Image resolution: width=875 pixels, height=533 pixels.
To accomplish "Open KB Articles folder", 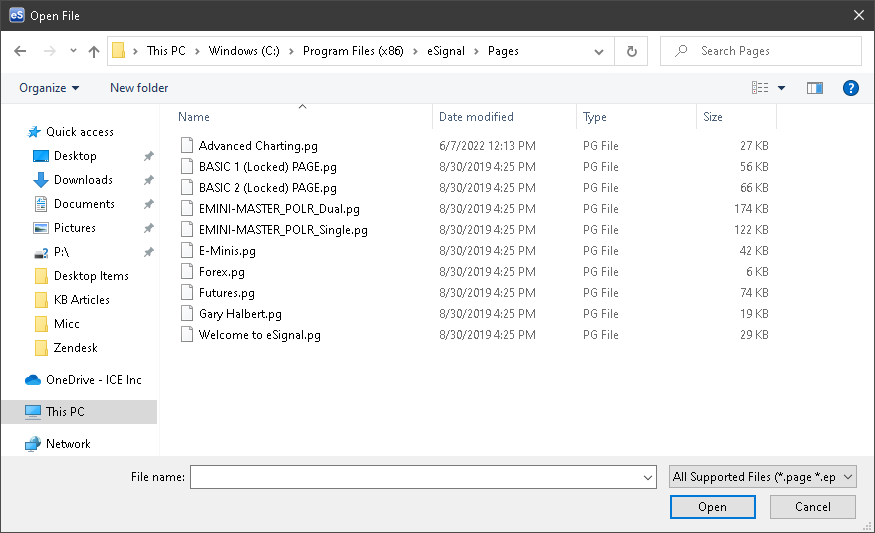I will click(81, 300).
